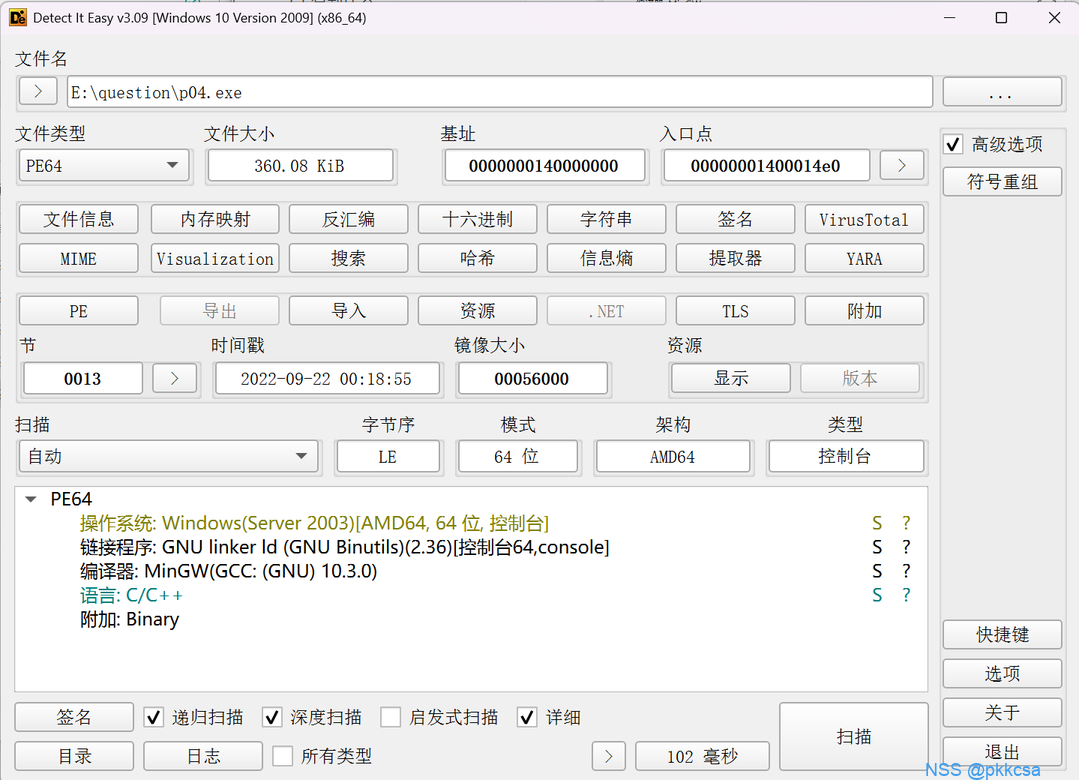
Task: Click the file name path input field
Action: [x=500, y=92]
